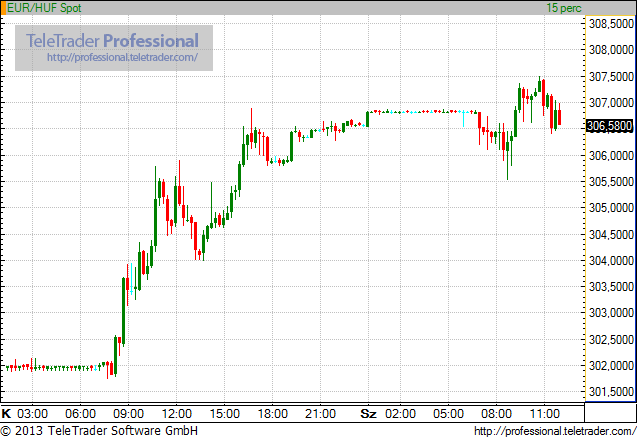Open the professional.teletrader.com link in footer
Screen dimensions: 637x440
555,431
